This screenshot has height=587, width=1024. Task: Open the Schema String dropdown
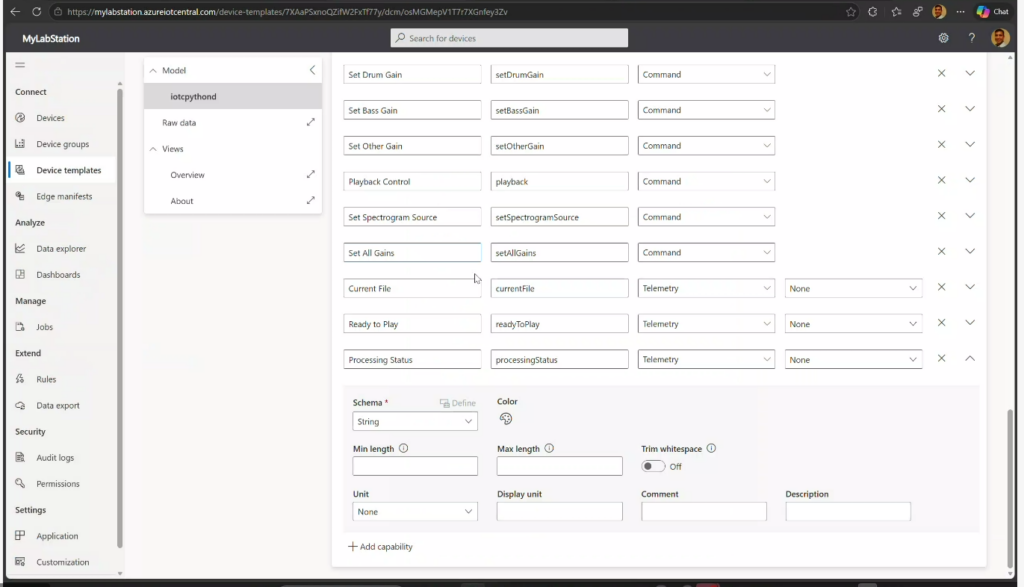click(415, 422)
